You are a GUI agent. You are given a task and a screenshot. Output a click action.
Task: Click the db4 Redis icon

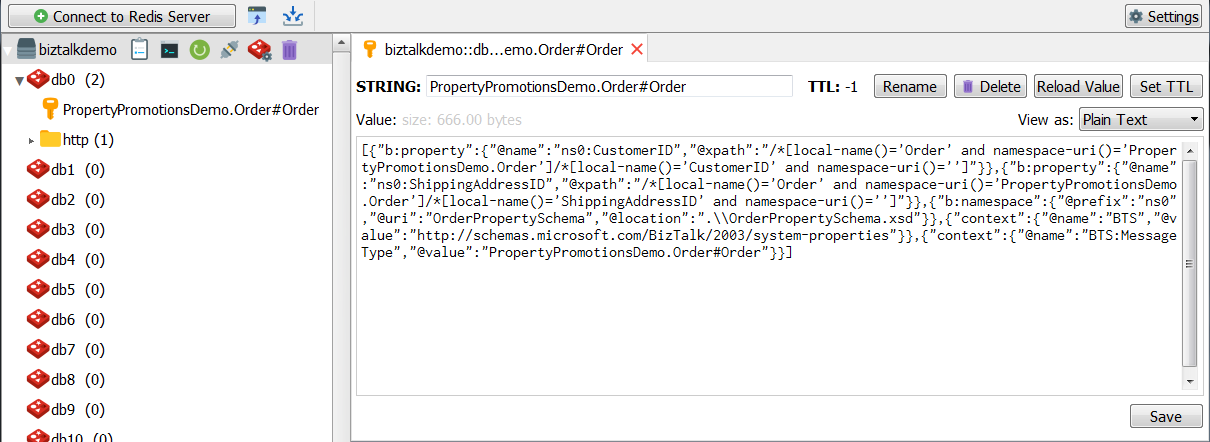38,259
